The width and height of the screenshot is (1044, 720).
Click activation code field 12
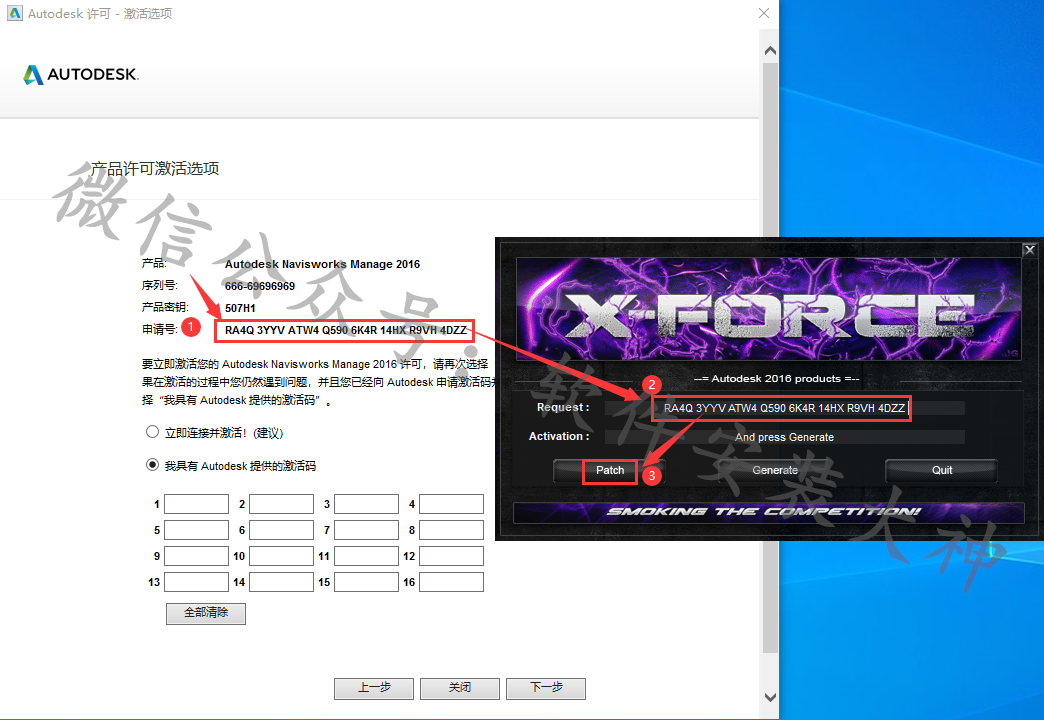[451, 556]
